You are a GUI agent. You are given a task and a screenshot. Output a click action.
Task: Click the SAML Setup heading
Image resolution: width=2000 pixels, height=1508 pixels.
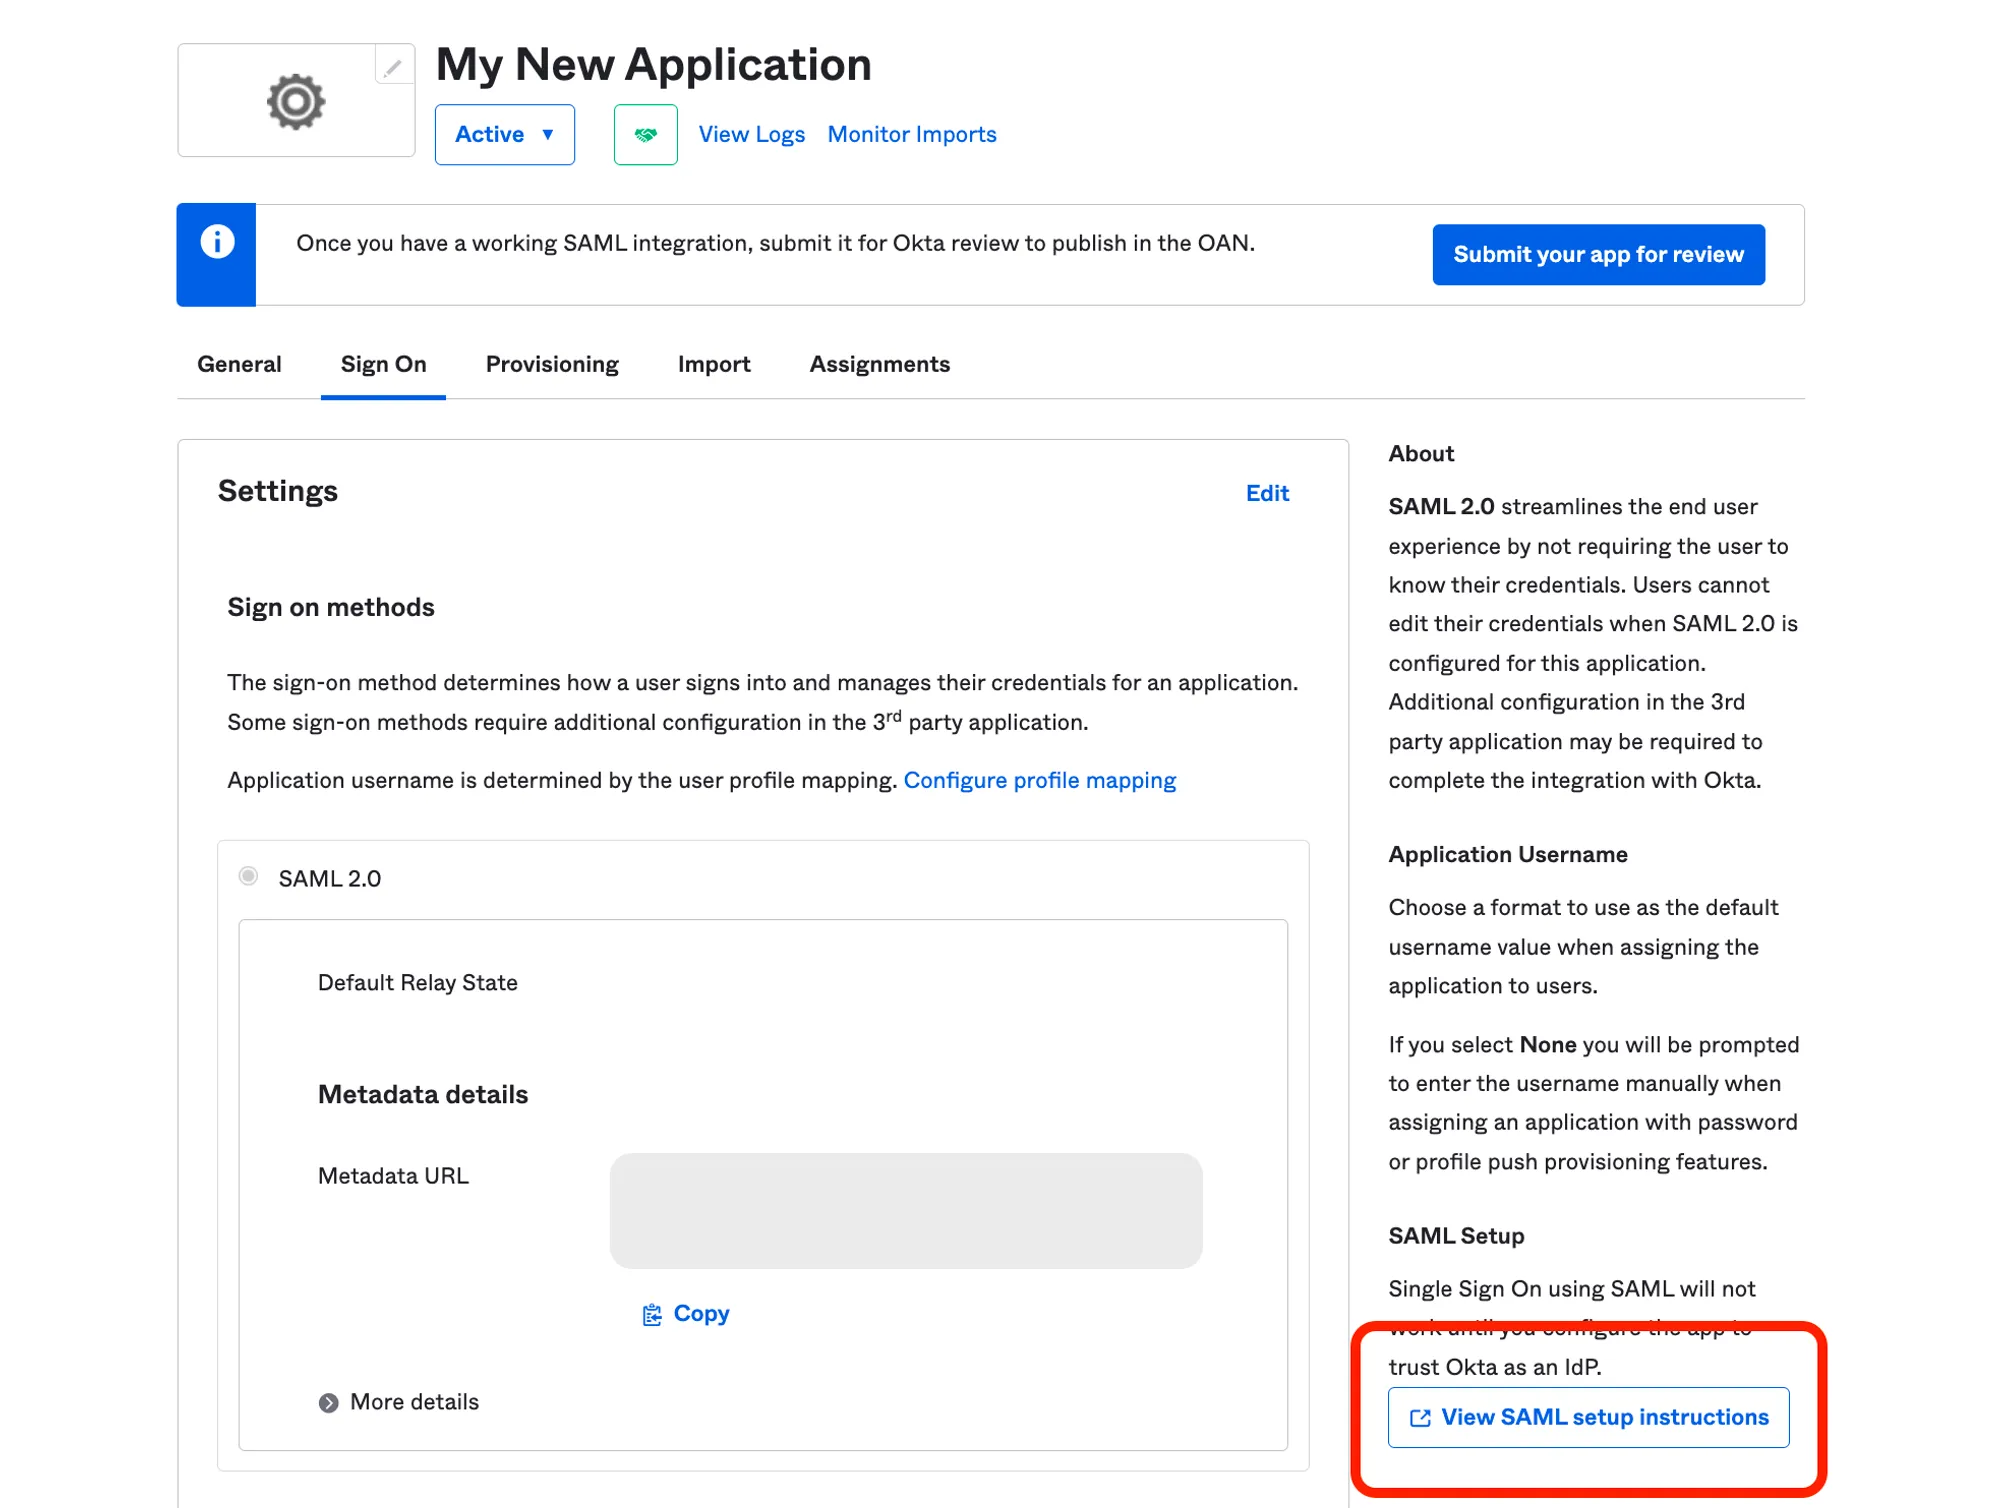[1456, 1235]
